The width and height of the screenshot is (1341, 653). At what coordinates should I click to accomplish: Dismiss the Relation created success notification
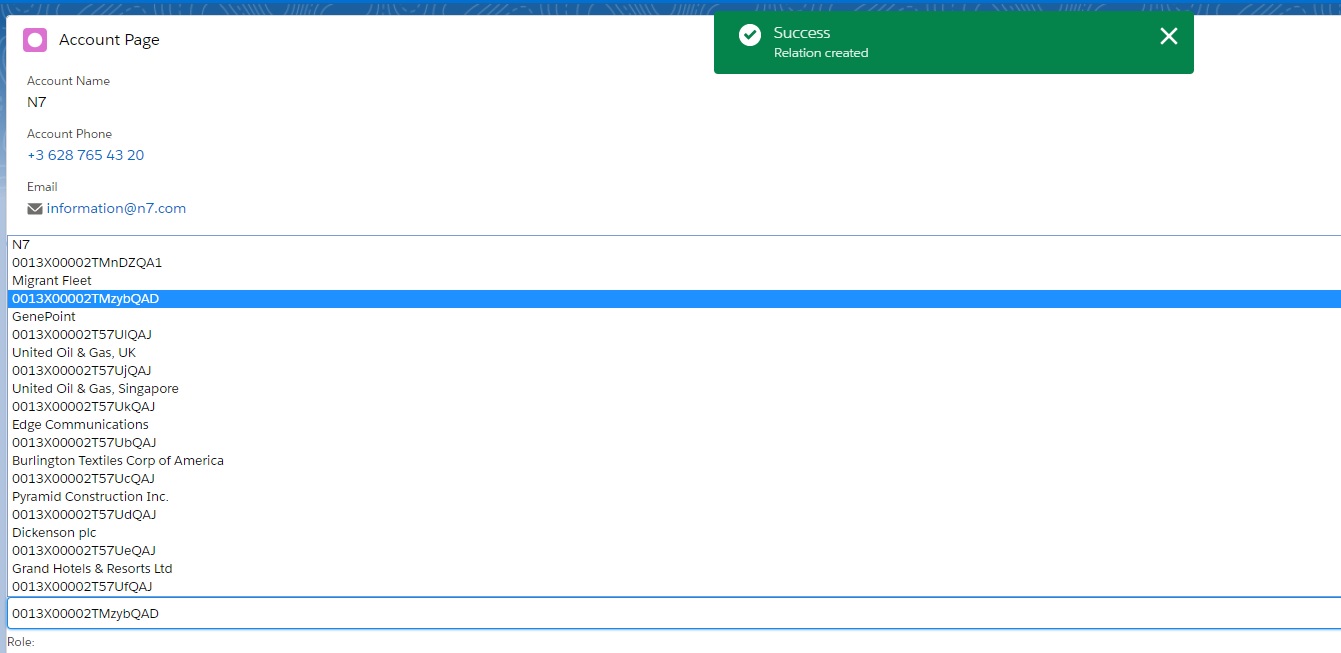pos(1167,36)
